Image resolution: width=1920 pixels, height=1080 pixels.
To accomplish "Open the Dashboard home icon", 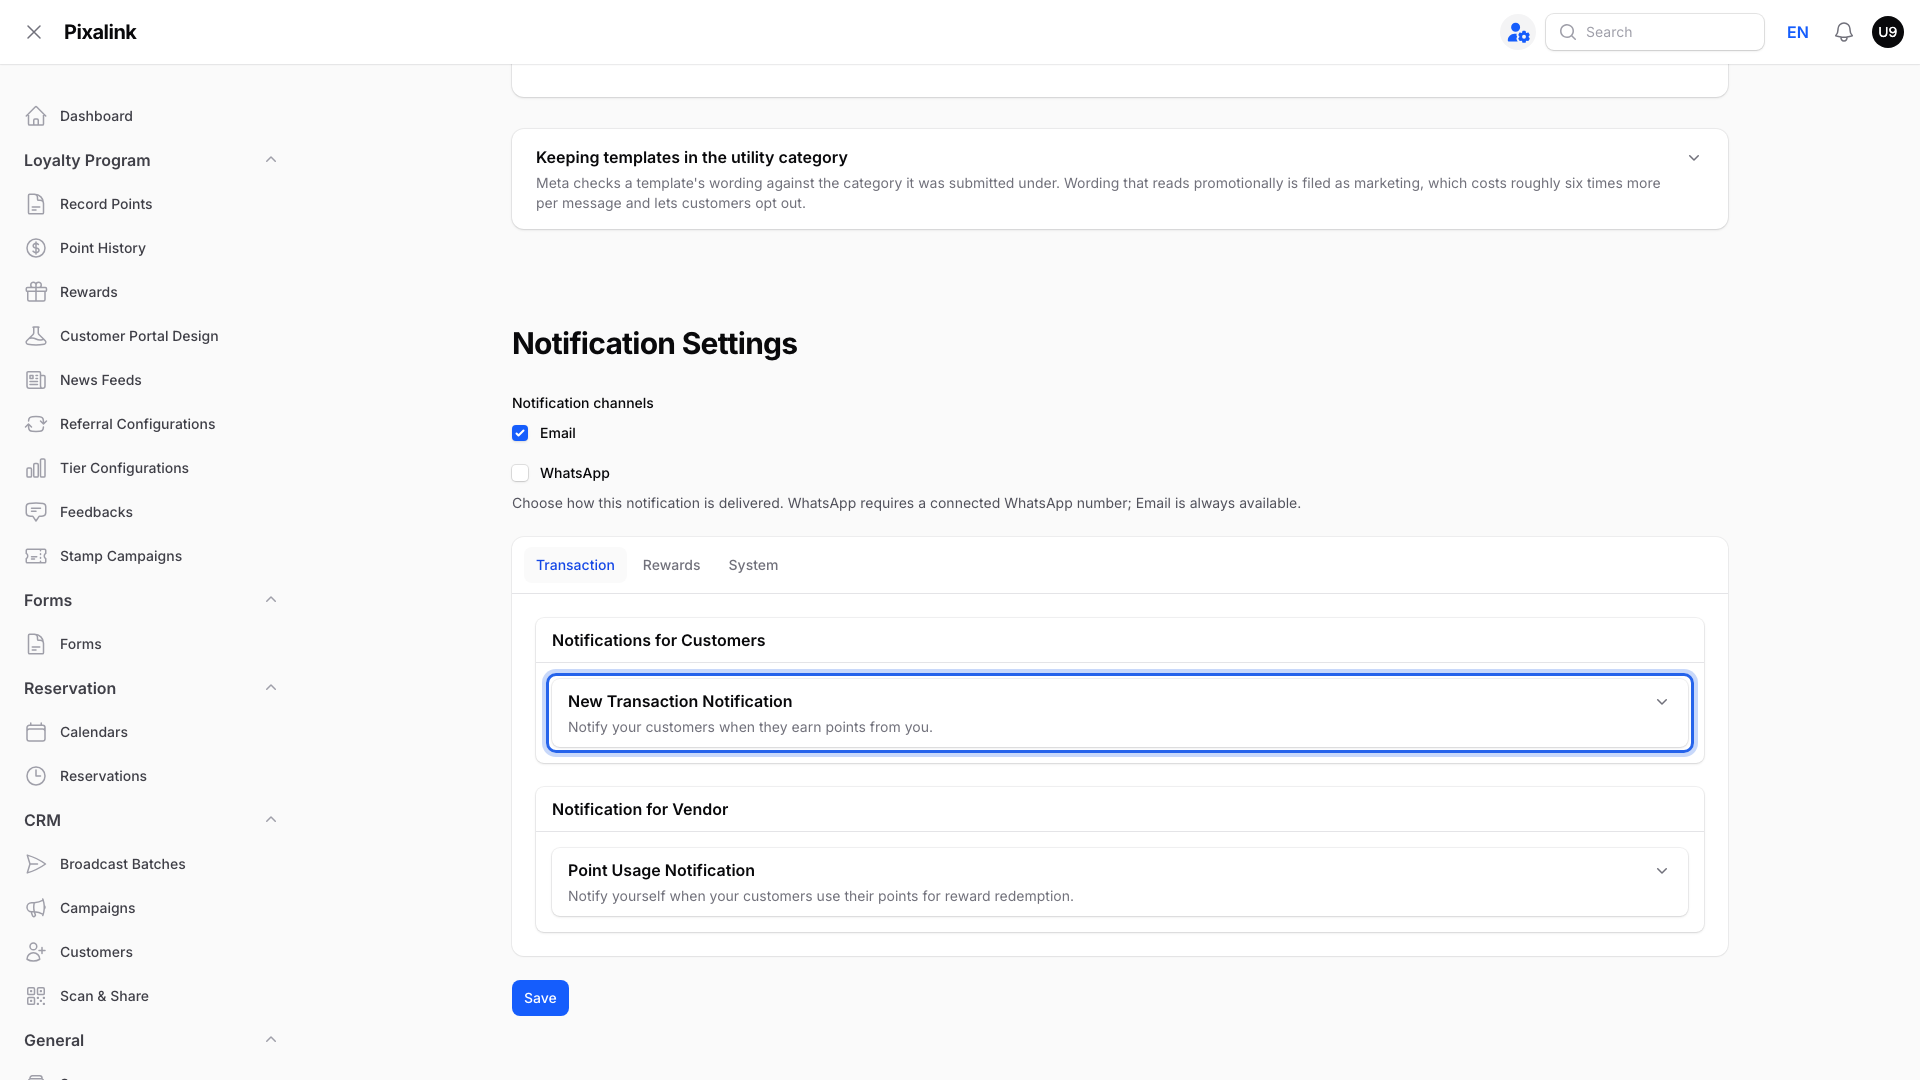I will (36, 116).
